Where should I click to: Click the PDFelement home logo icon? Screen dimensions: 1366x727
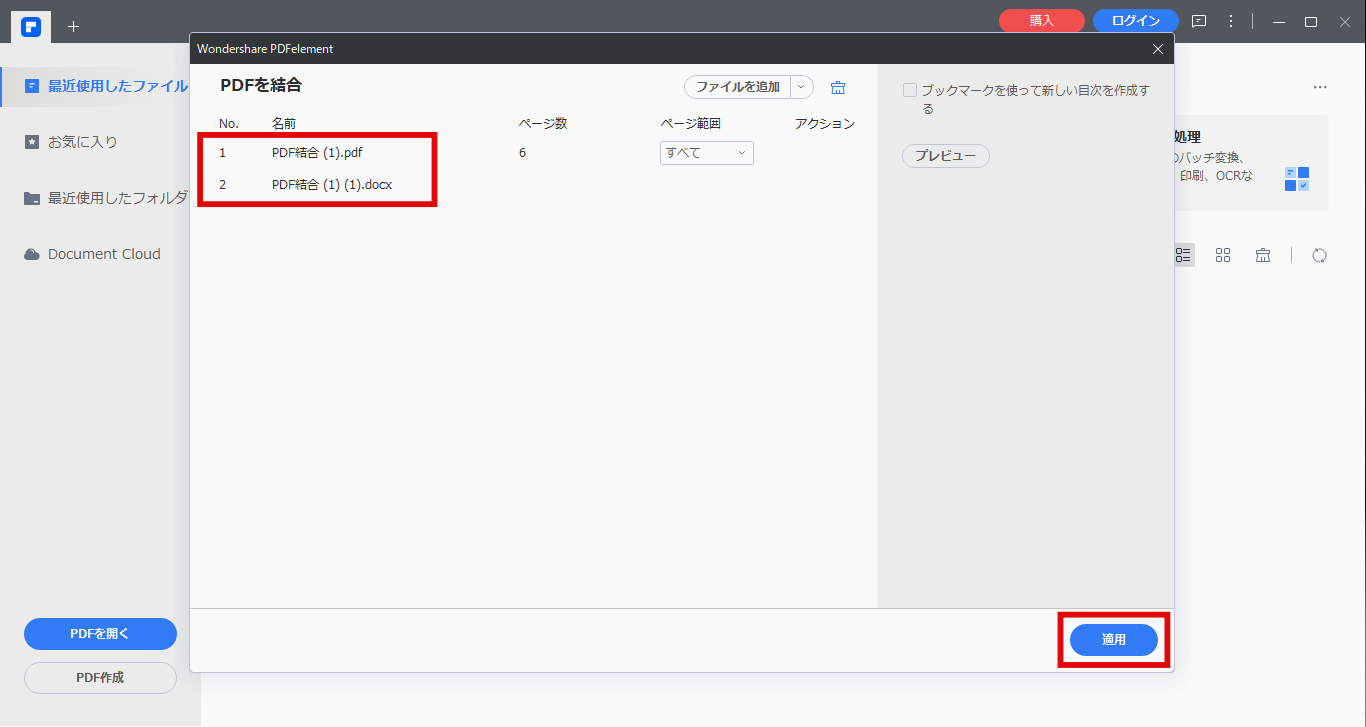[31, 26]
